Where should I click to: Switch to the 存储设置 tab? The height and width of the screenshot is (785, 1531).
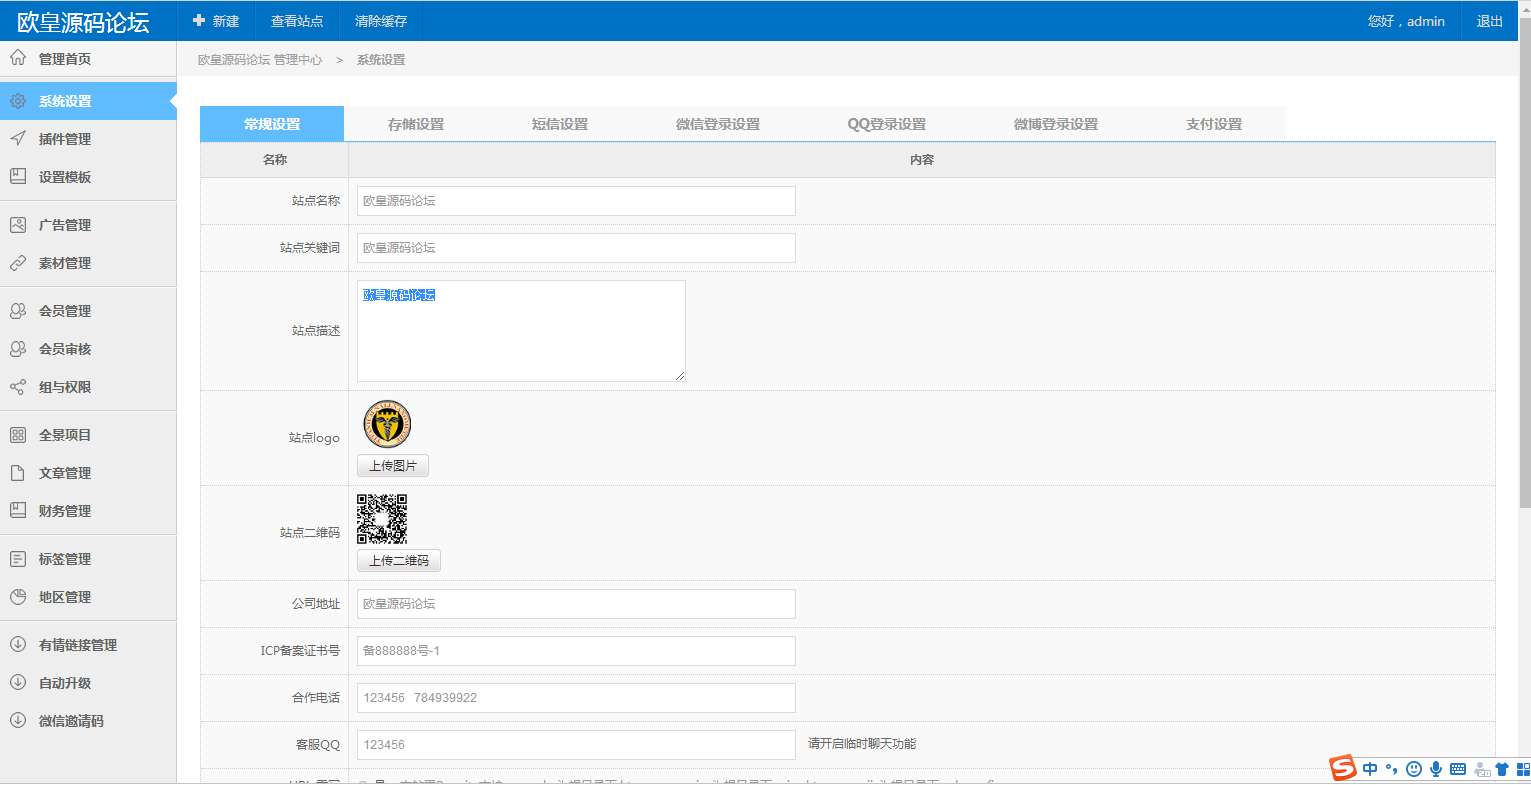click(416, 124)
